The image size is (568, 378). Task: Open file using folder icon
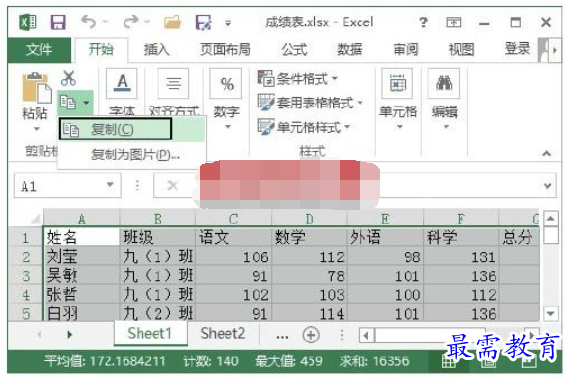pyautogui.click(x=172, y=22)
